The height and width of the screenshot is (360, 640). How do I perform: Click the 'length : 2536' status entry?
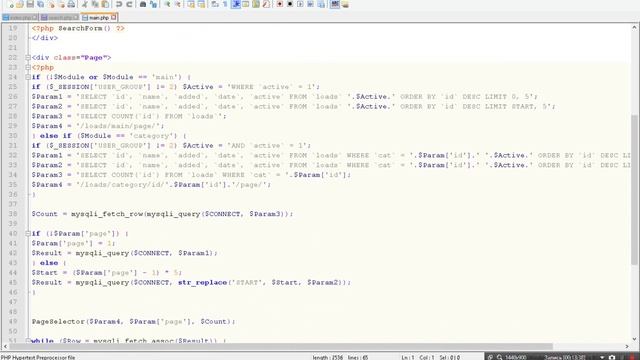(328, 357)
